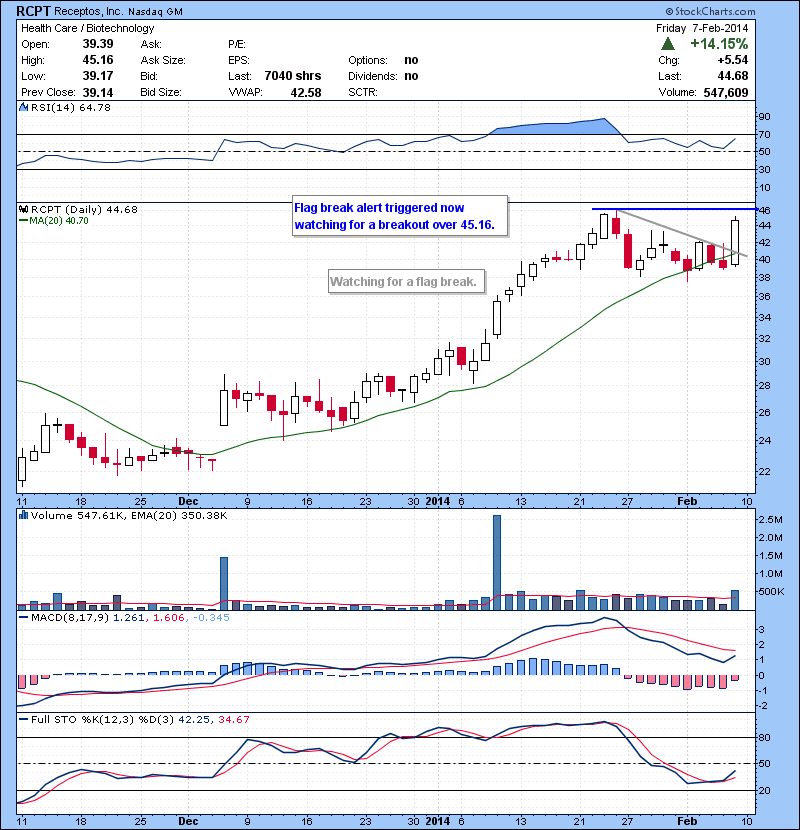Click the Feb label on the price chart axis

click(687, 501)
